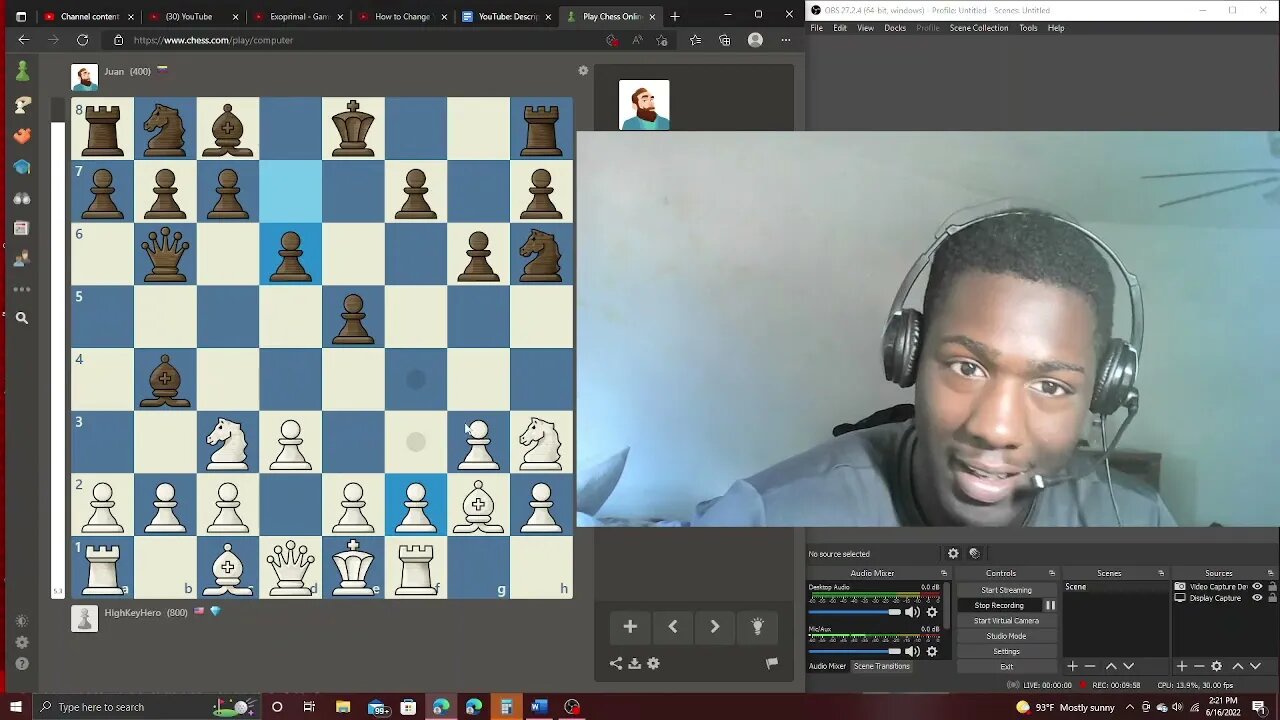Click Juan's avatar above the board

85,77
